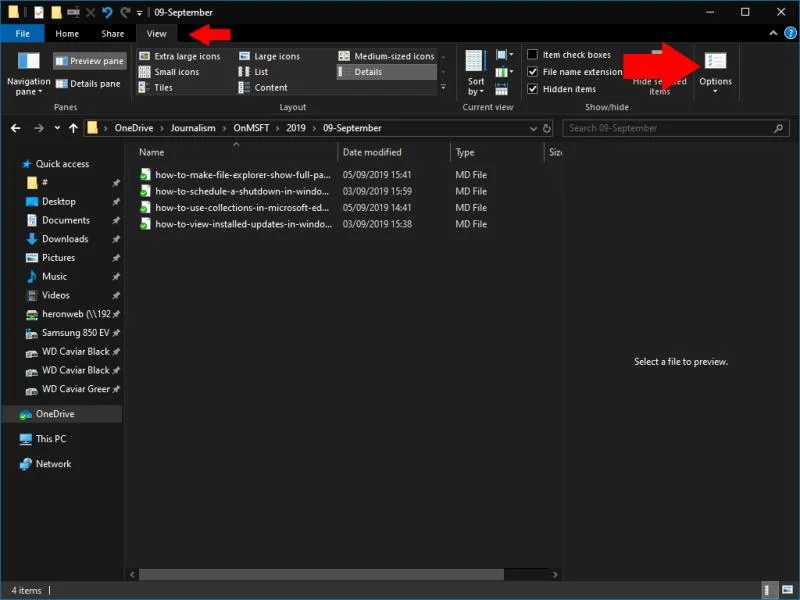Switch to the Home ribbon tab
This screenshot has width=800, height=600.
(x=67, y=34)
